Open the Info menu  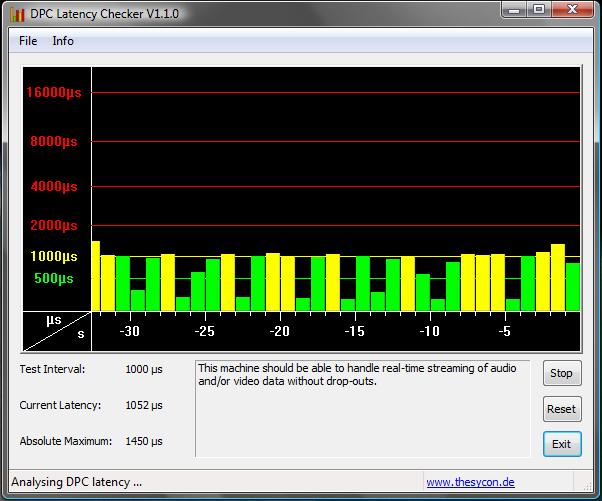pyautogui.click(x=63, y=41)
